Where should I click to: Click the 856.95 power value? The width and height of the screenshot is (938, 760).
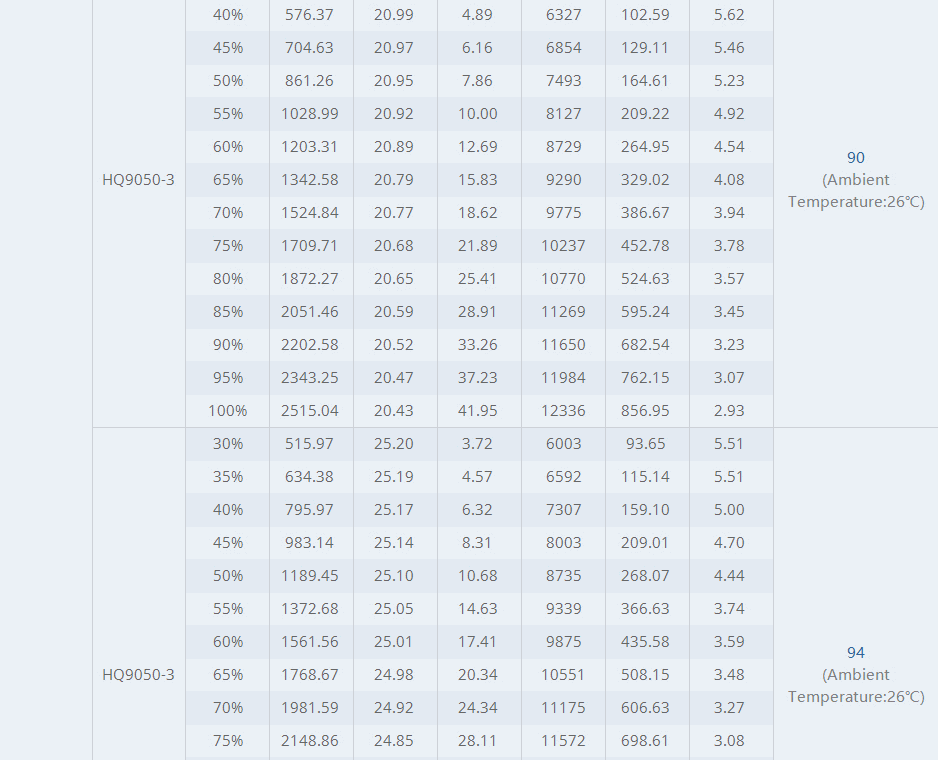coord(645,411)
